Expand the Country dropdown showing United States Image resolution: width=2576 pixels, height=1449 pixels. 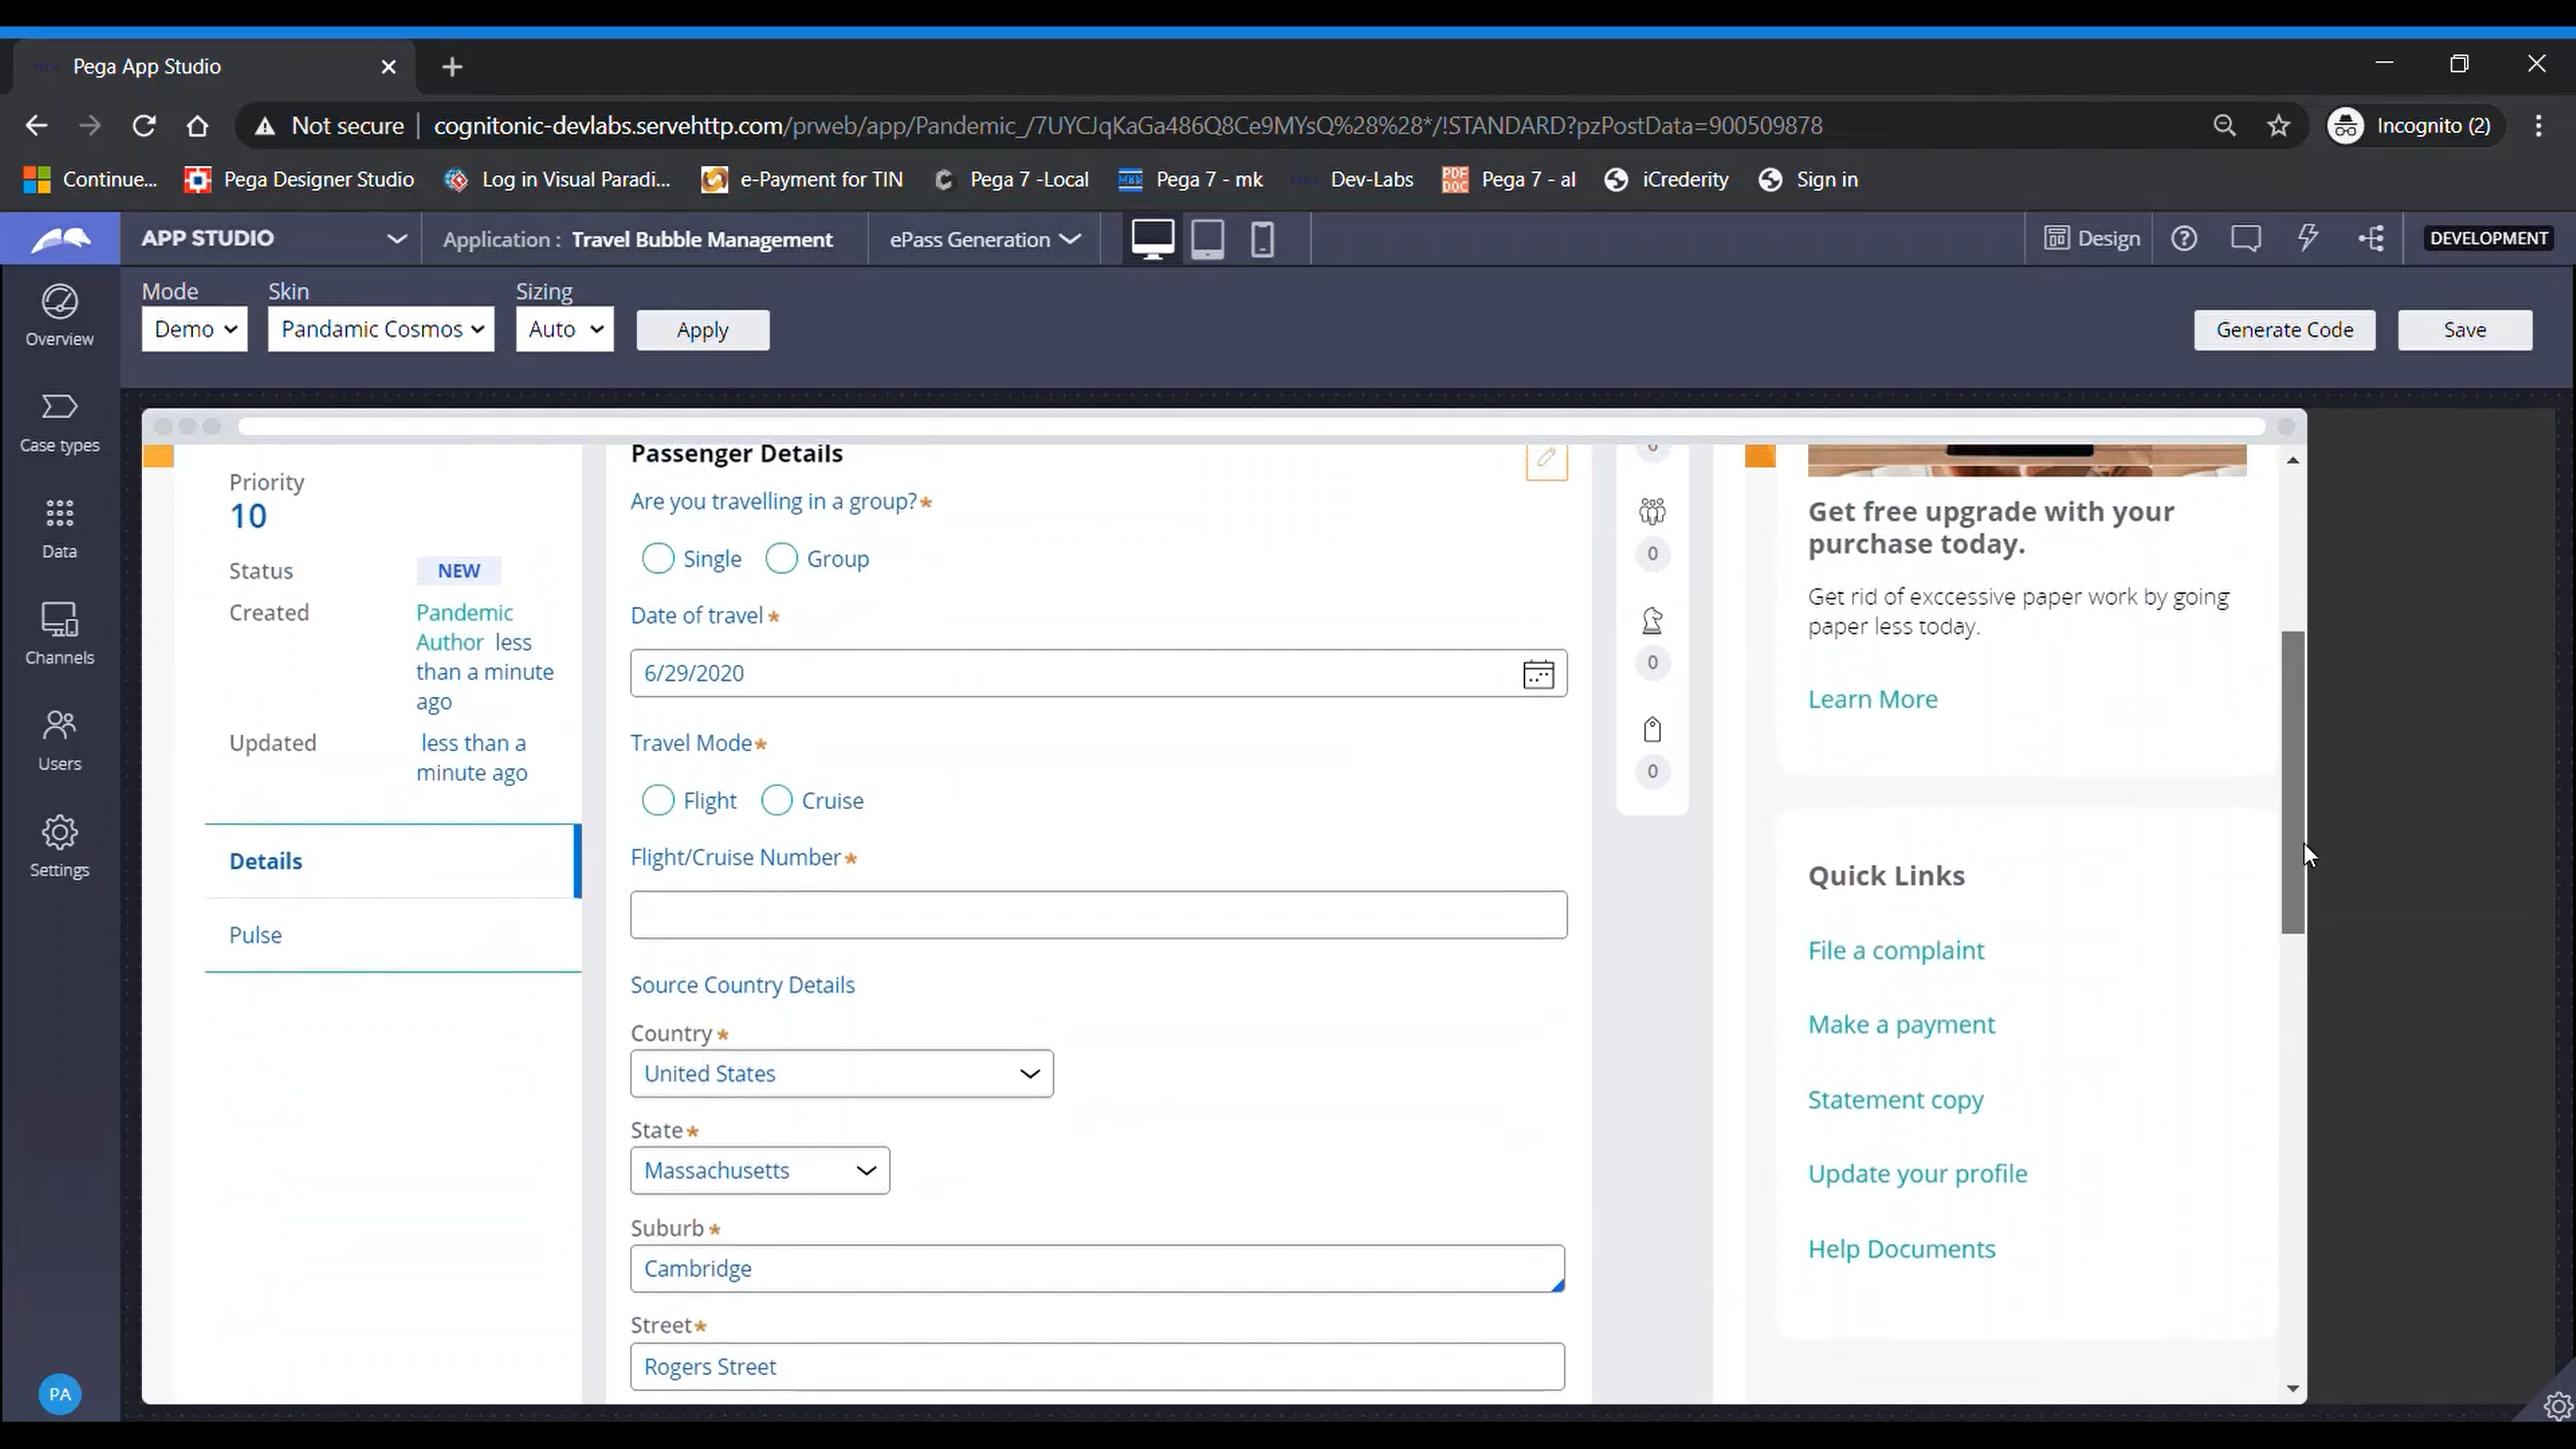coord(841,1073)
